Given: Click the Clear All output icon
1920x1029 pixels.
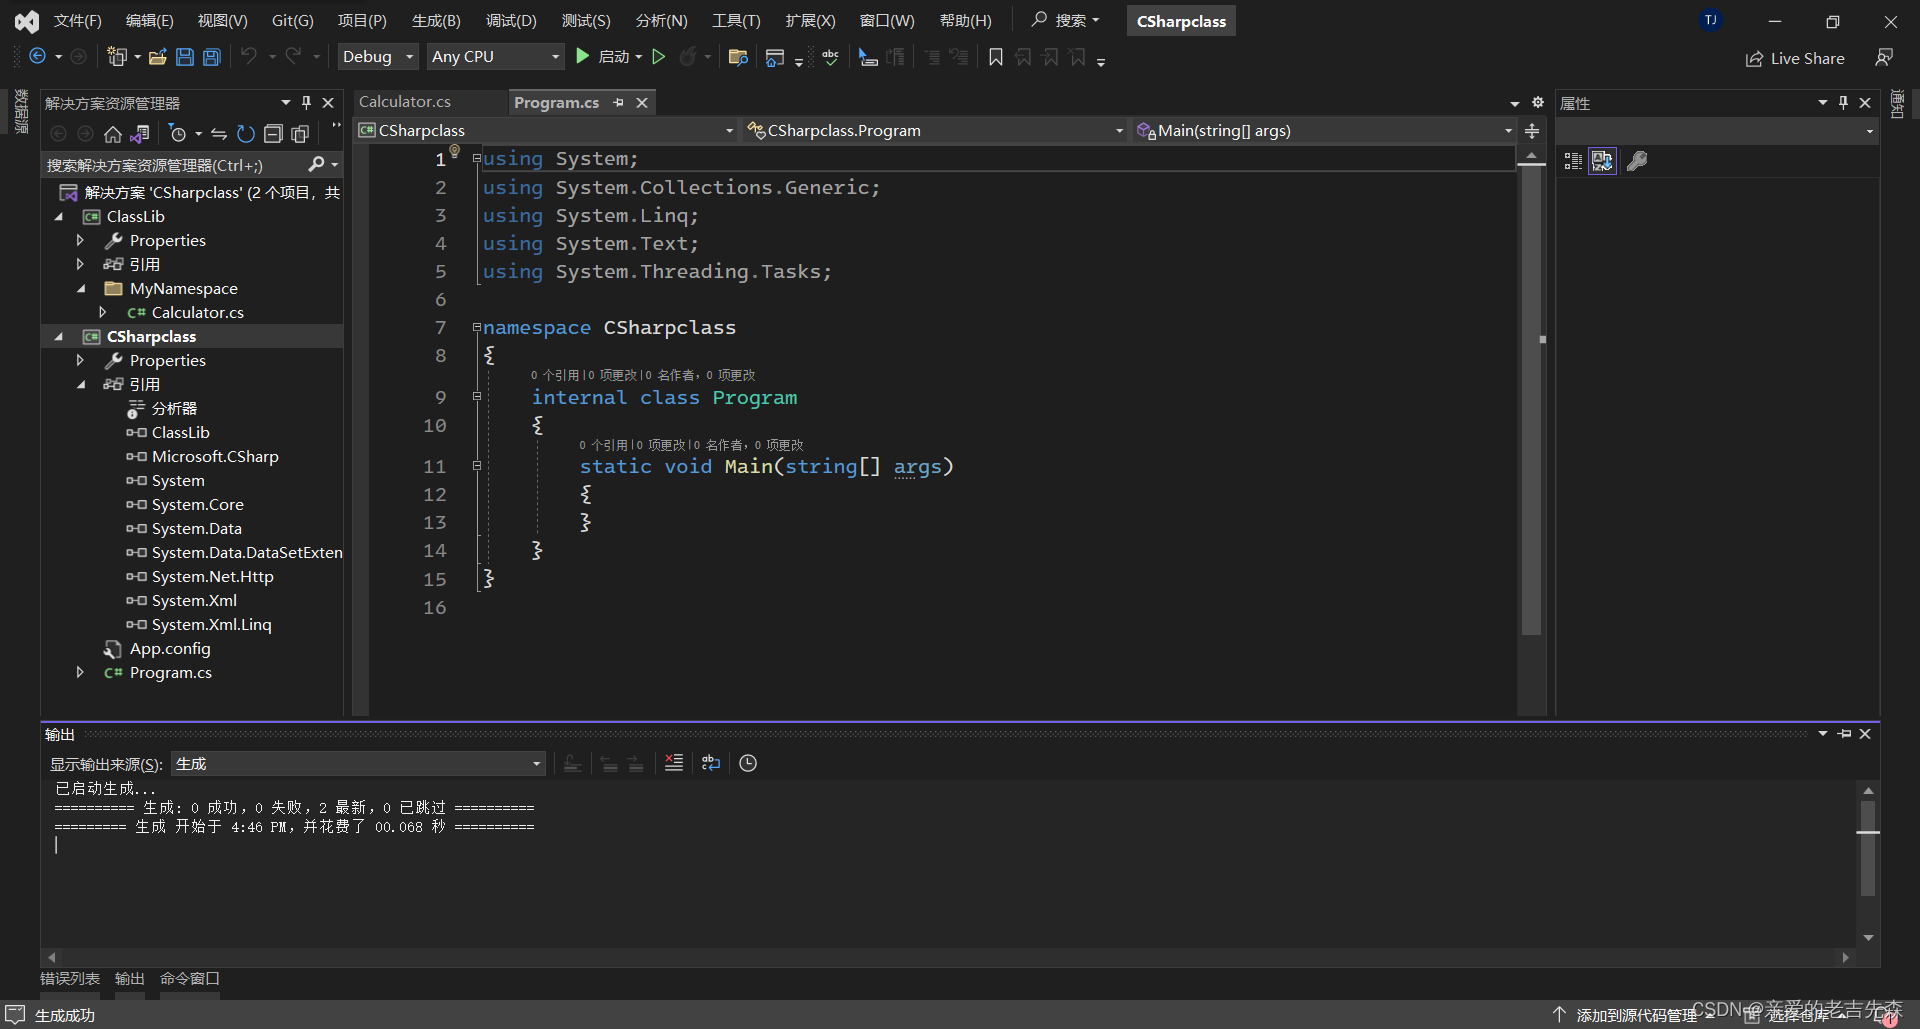Looking at the screenshot, I should [x=673, y=763].
